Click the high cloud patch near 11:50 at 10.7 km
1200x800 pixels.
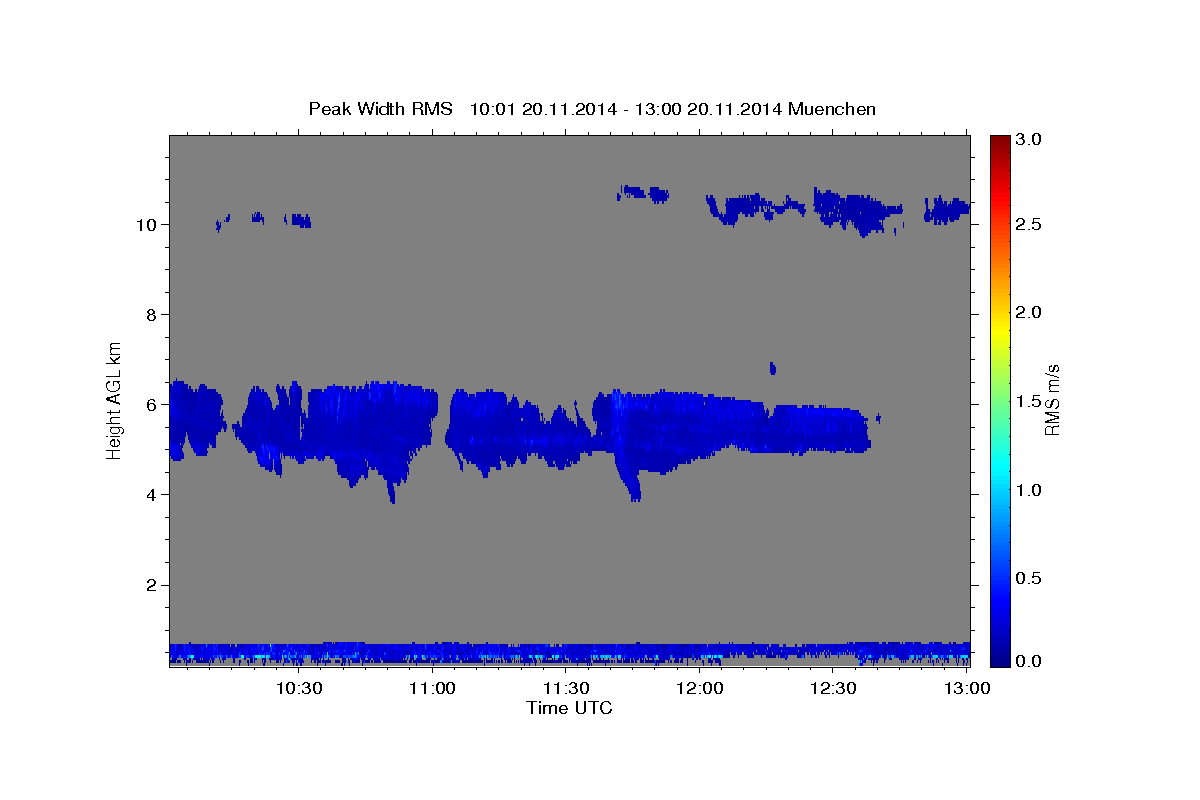click(644, 193)
